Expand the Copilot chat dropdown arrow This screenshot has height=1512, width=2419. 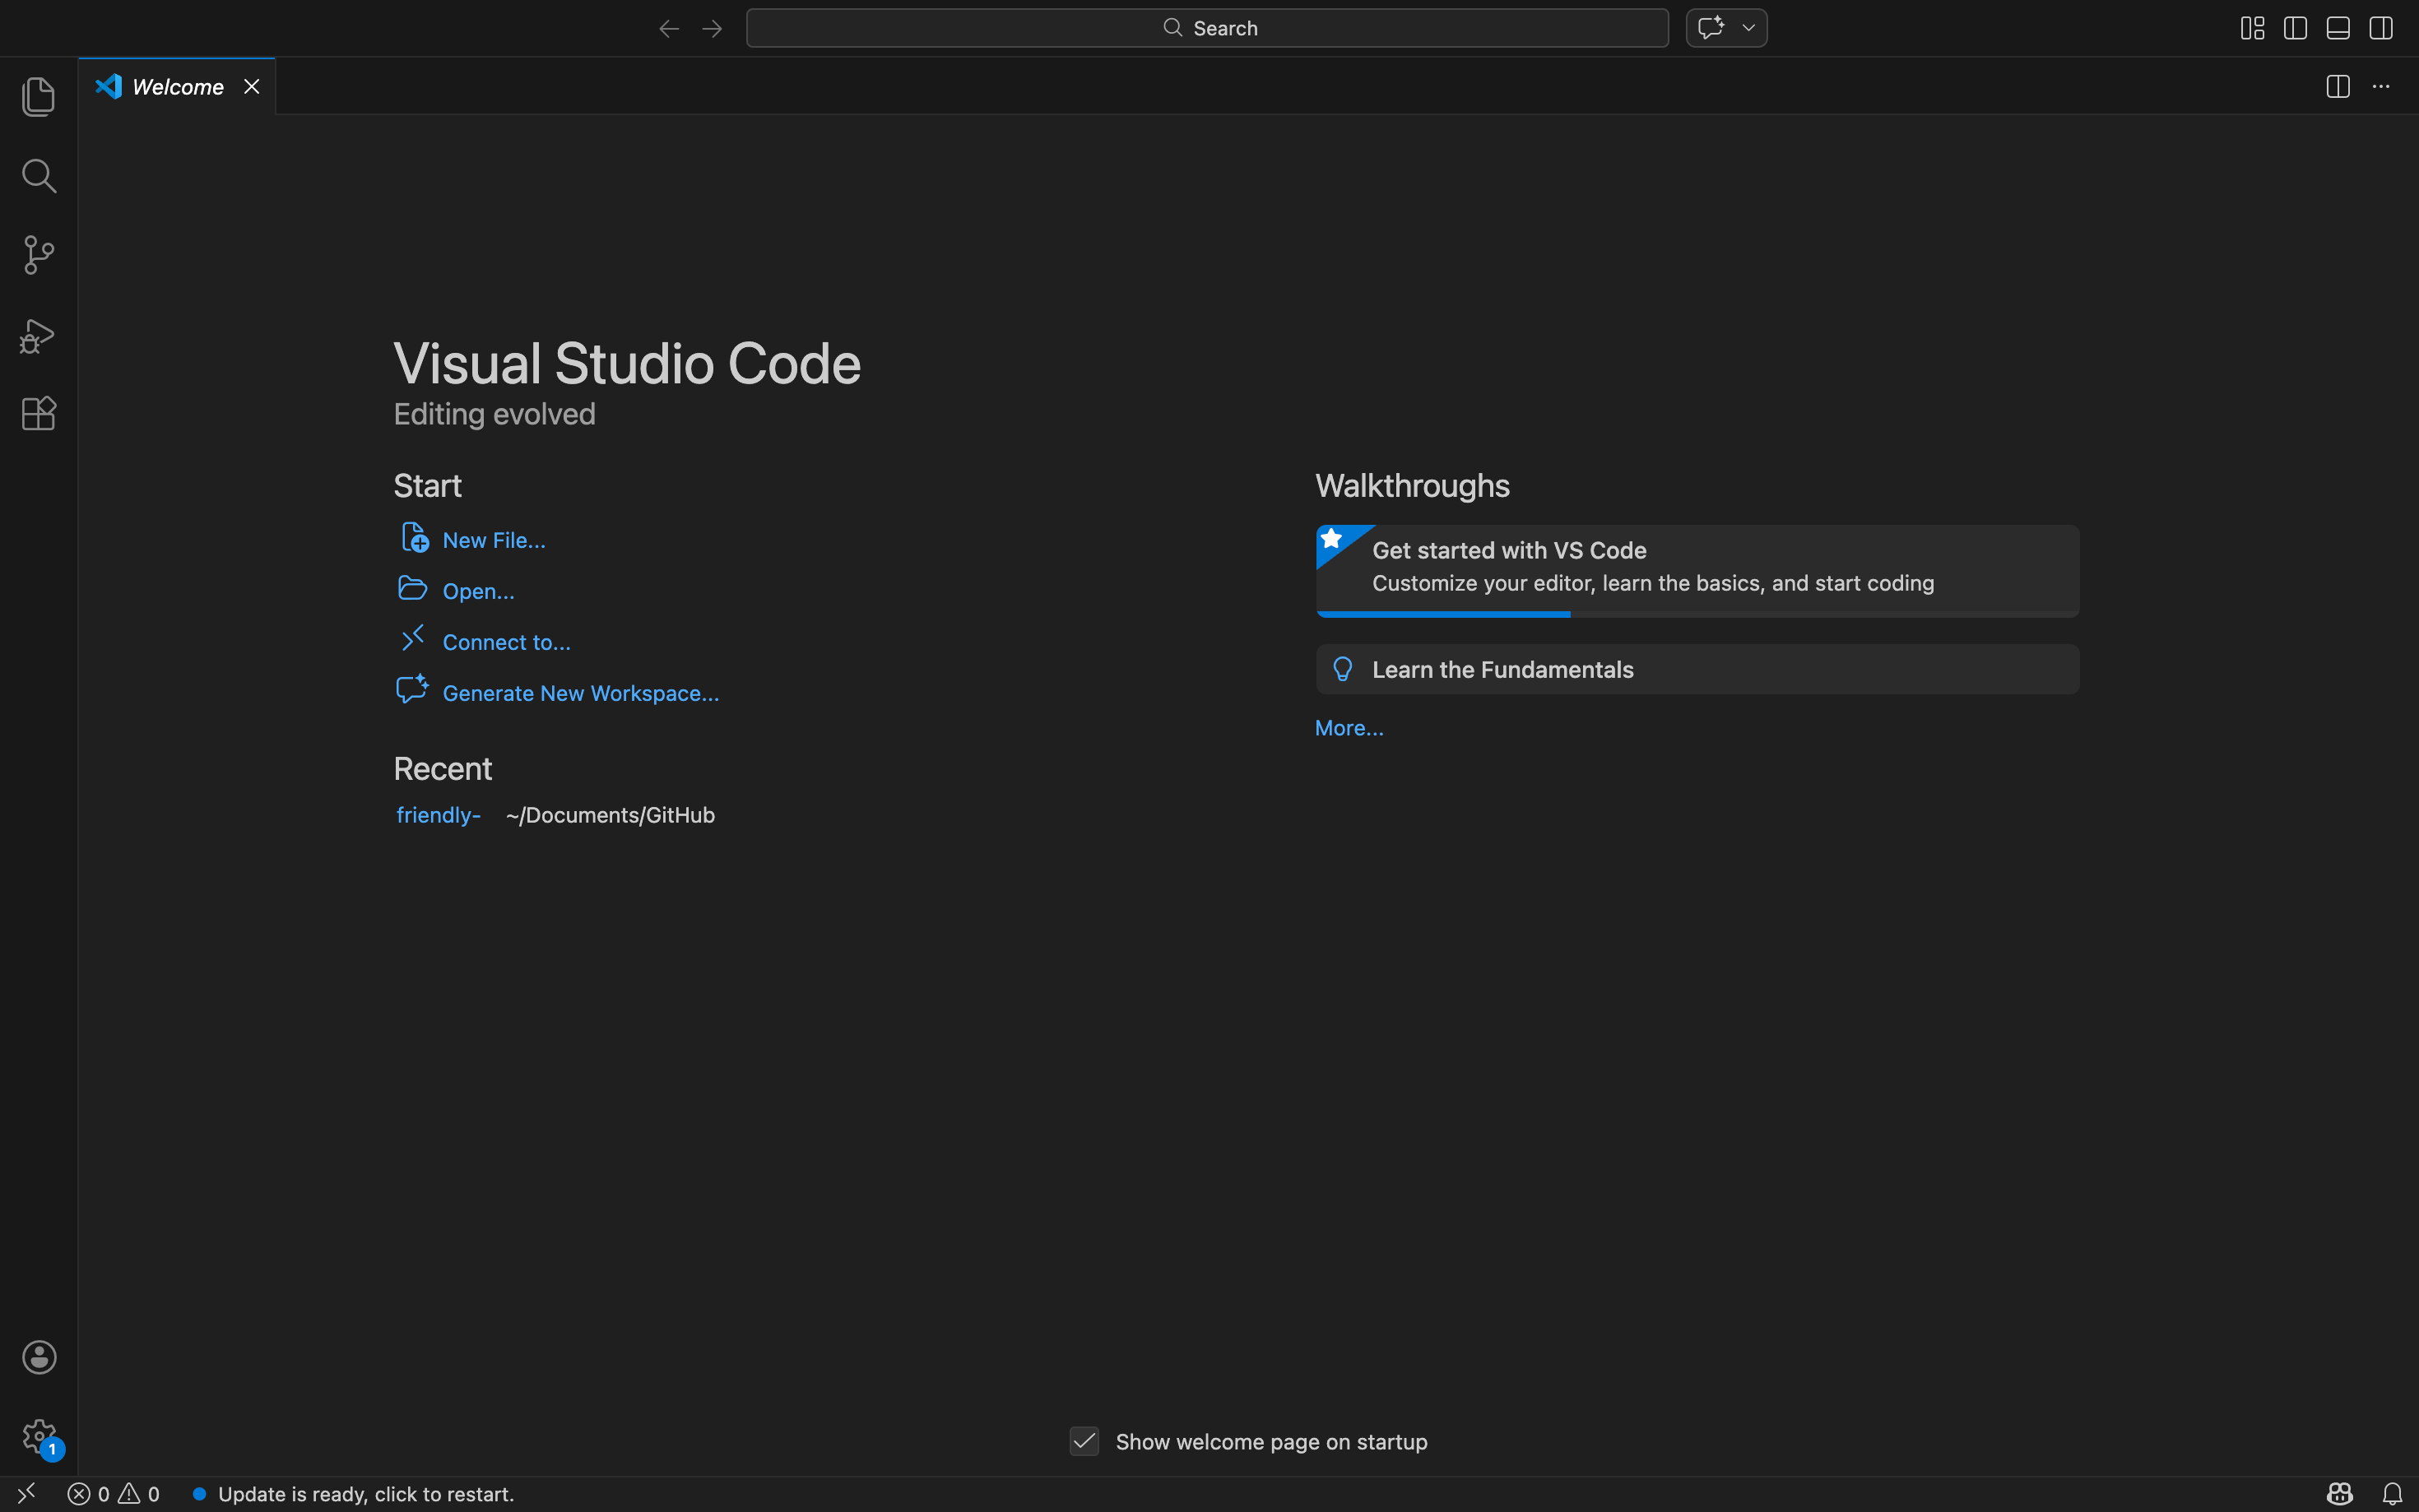pyautogui.click(x=1748, y=28)
